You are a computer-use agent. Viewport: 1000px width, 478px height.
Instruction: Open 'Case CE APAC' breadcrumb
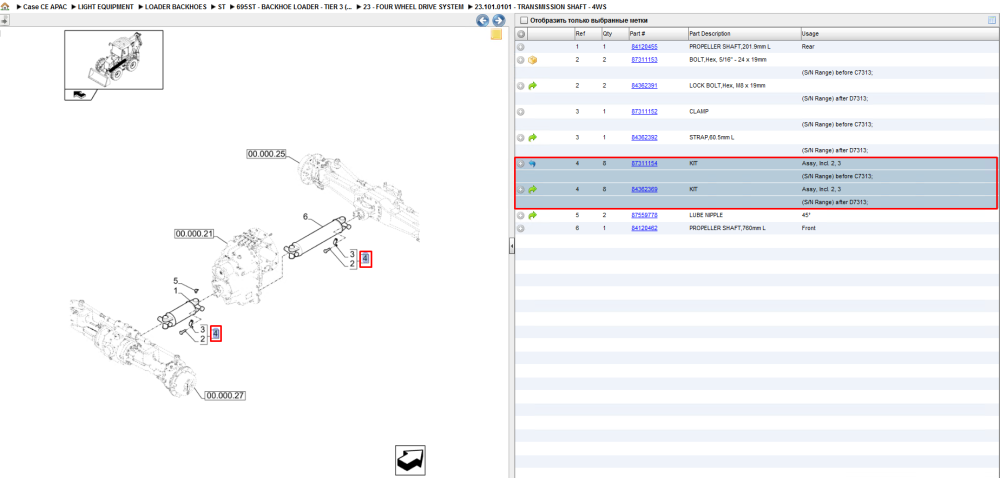(x=45, y=6)
